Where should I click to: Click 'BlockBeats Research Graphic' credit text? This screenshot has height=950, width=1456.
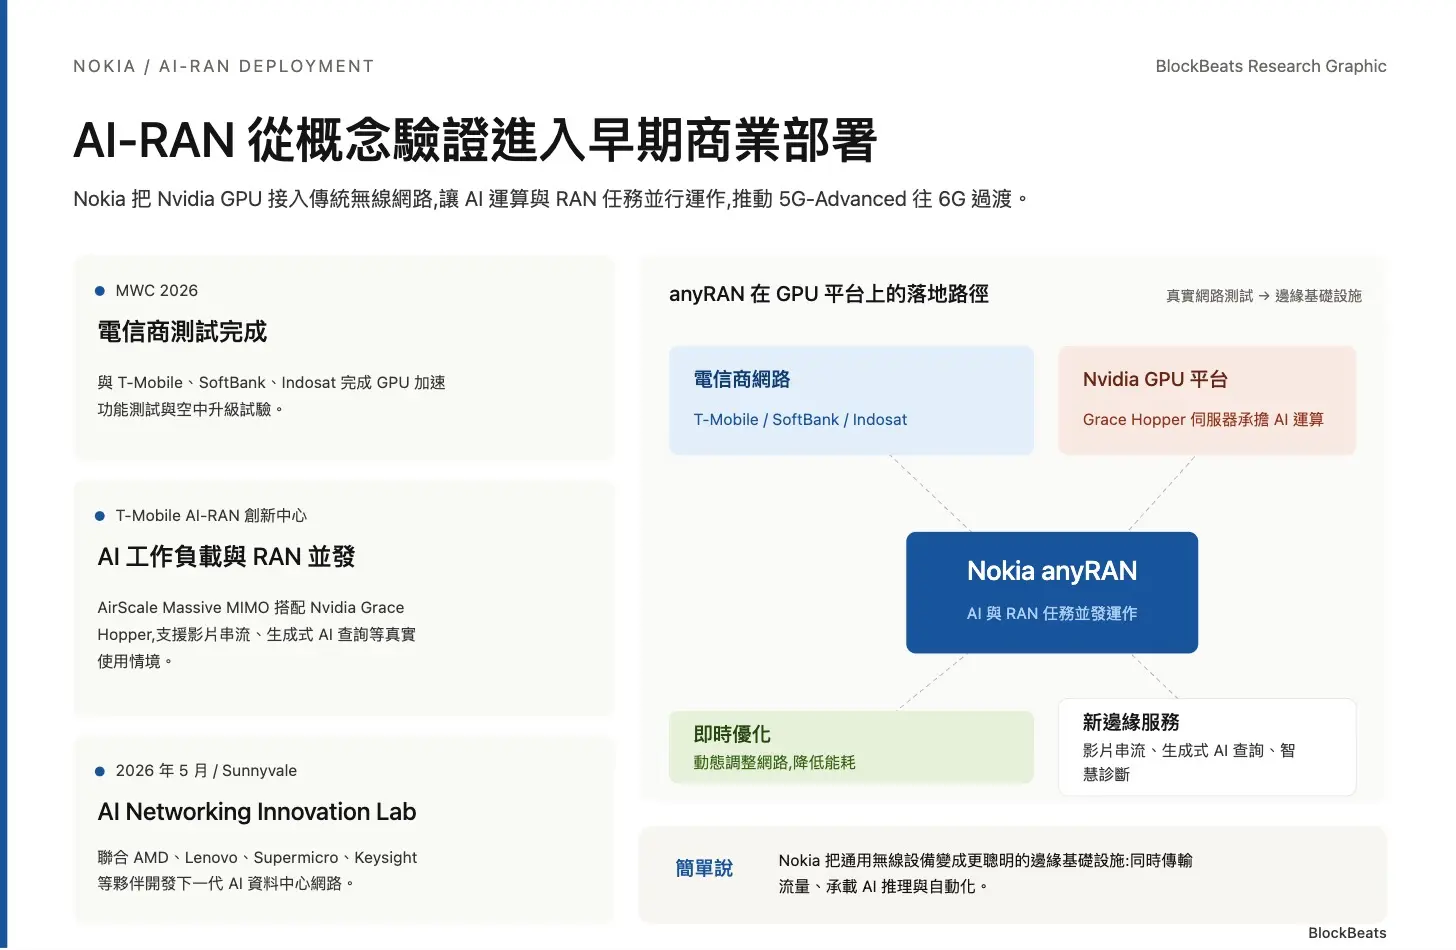[1271, 66]
